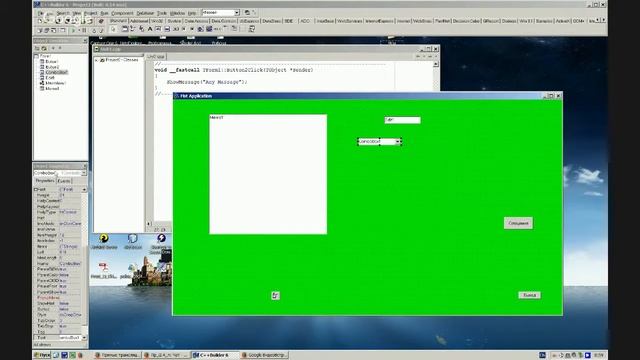This screenshot has width=640, height=360.
Task: Click the code editor scrollbar up arrow
Action: (436, 64)
